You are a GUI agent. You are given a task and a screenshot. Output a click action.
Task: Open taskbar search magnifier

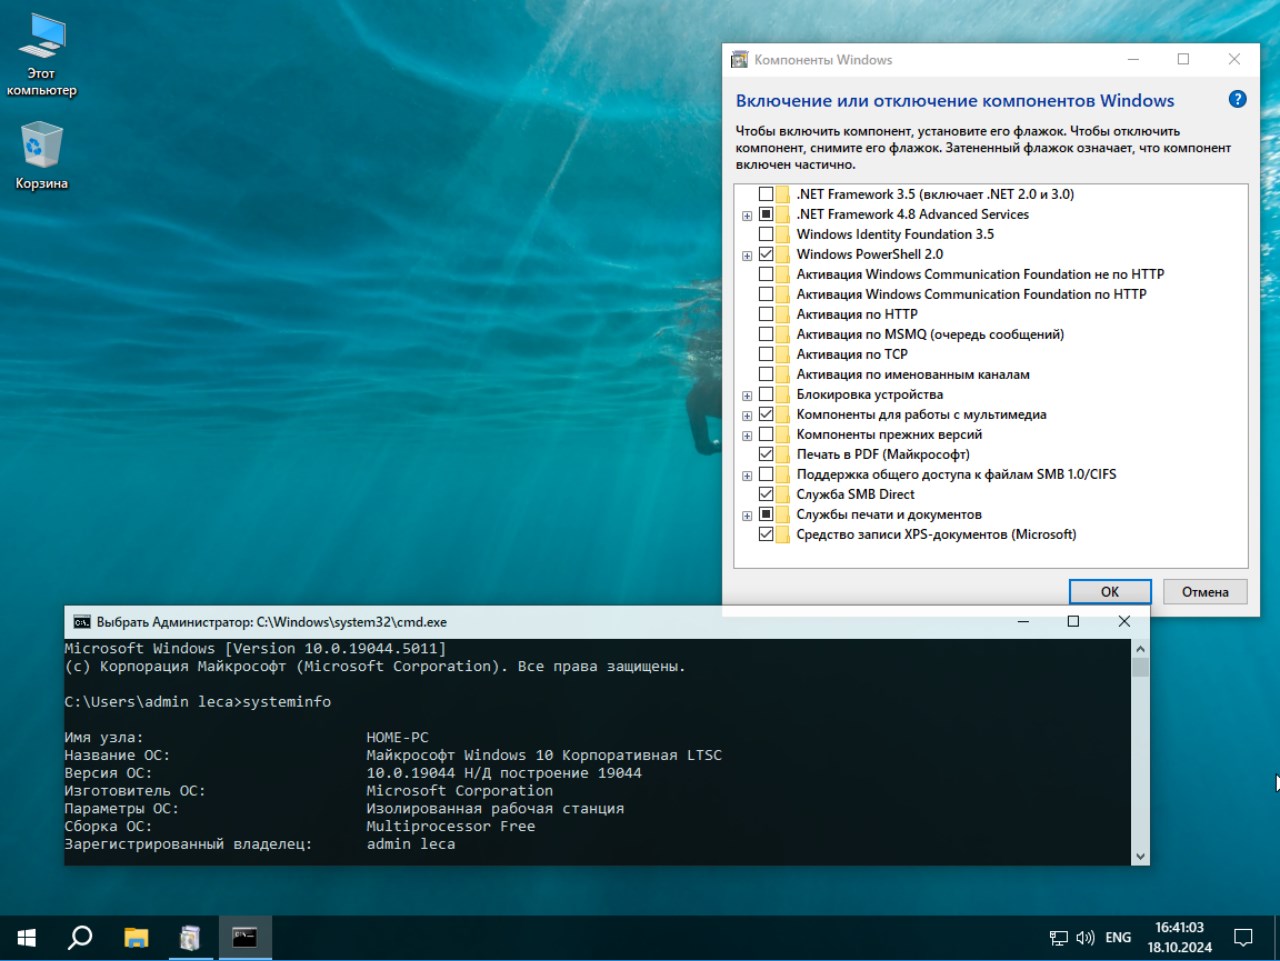click(x=80, y=937)
